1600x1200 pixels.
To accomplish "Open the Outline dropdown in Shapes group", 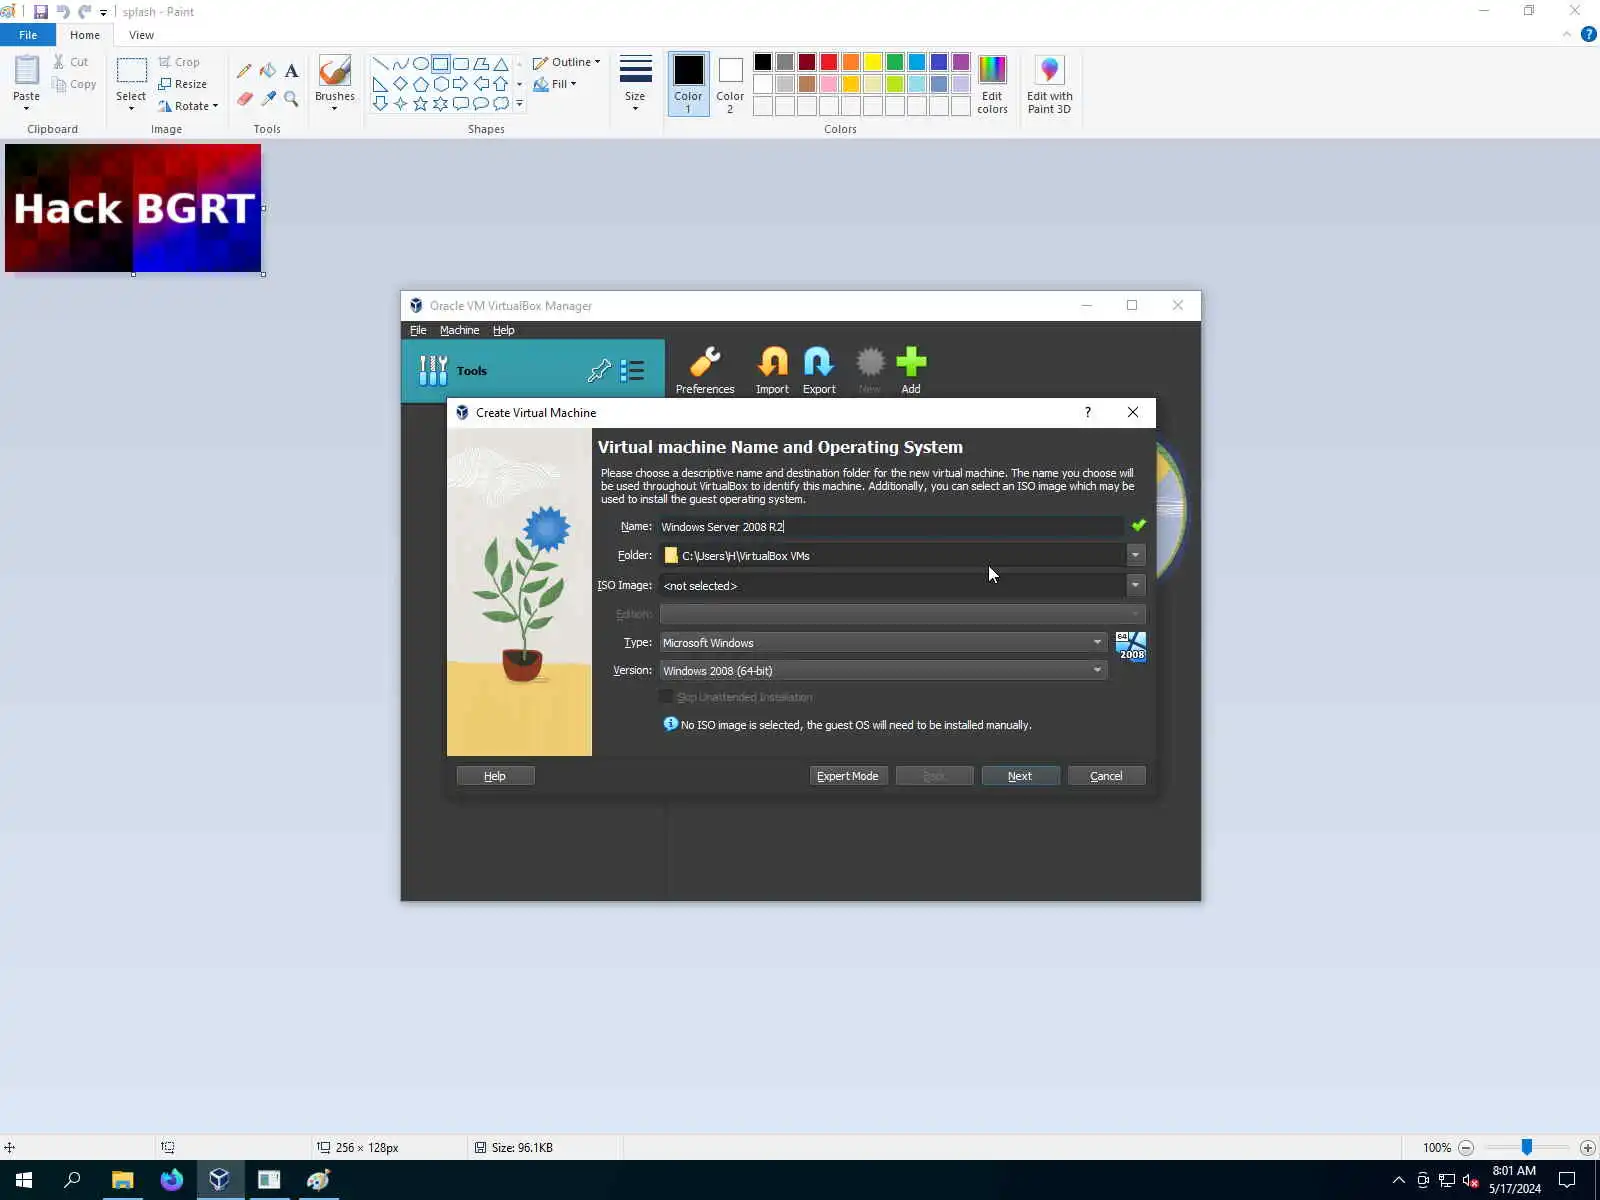I will coord(567,62).
